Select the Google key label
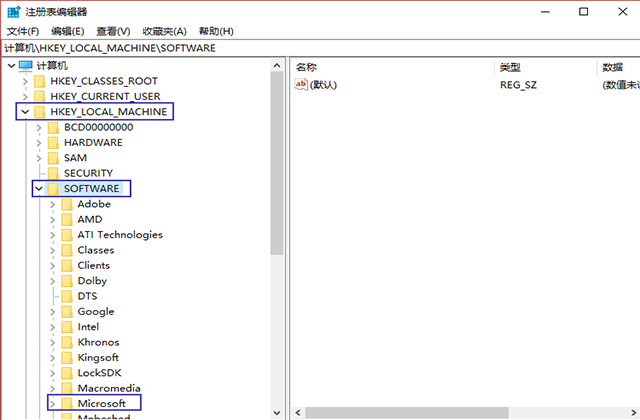Viewport: 640px width, 420px height. [96, 312]
